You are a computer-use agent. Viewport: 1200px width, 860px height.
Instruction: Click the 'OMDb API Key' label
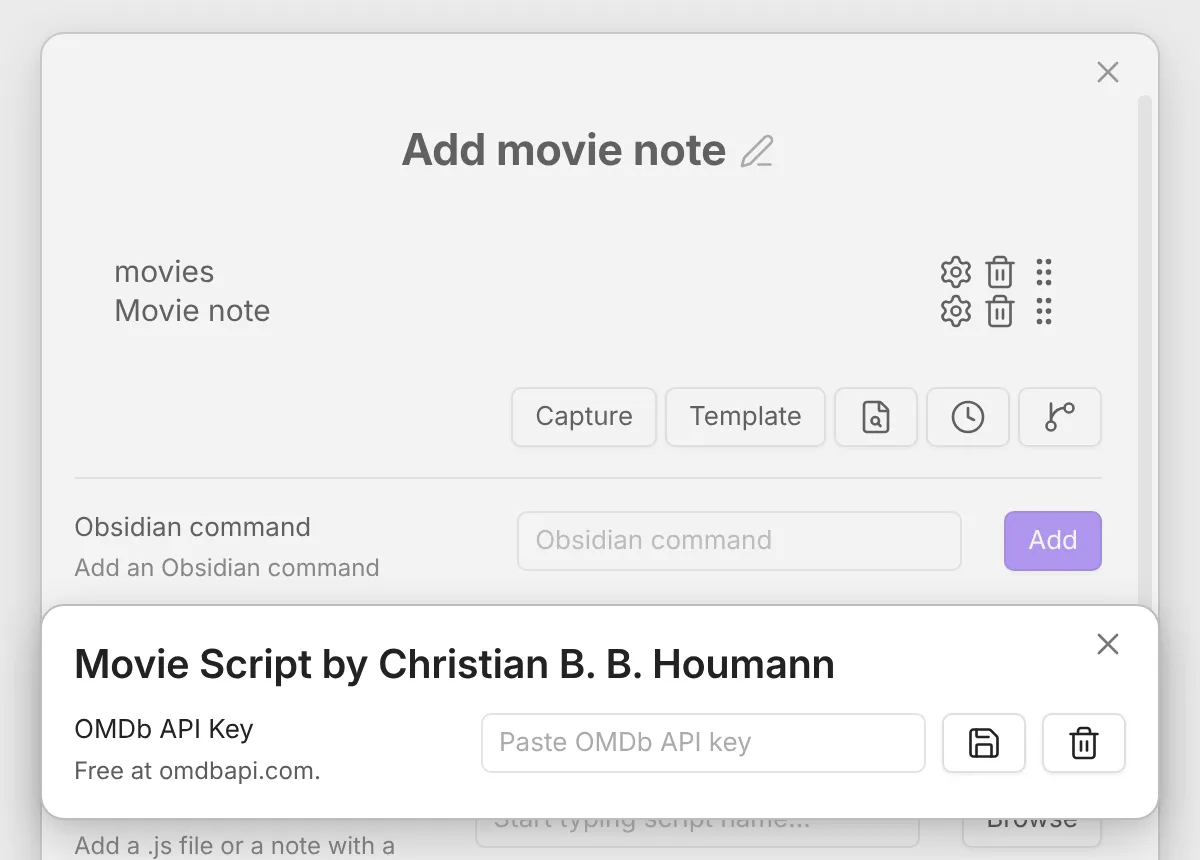pos(164,729)
